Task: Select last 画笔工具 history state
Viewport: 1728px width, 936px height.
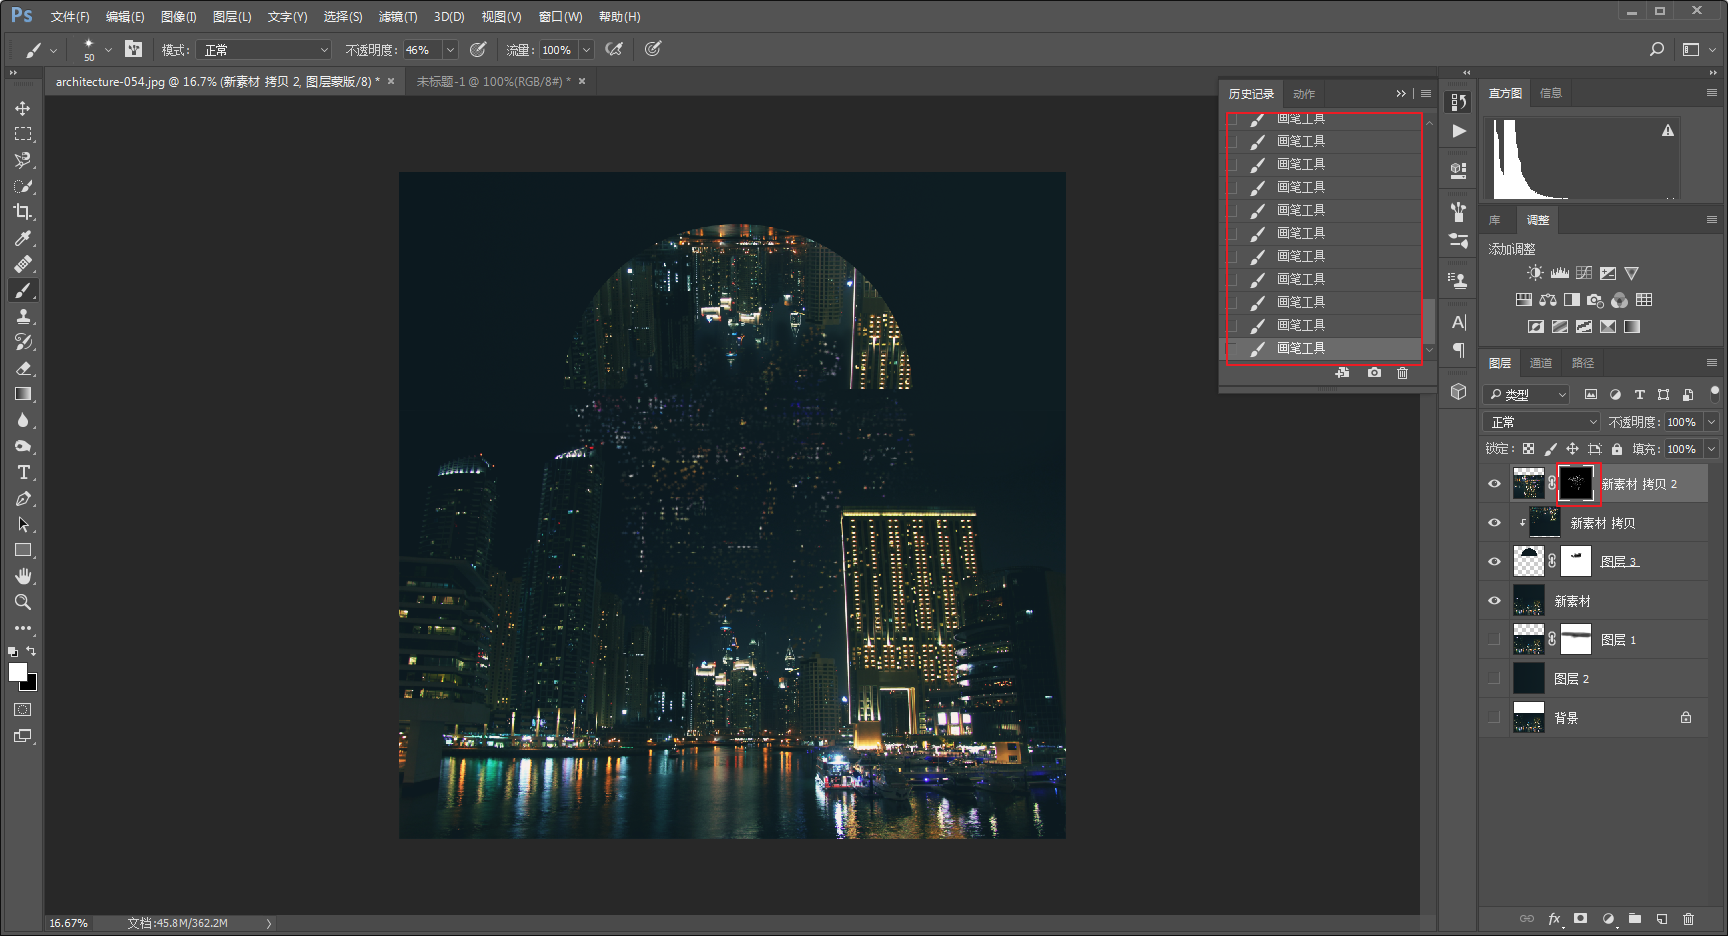Action: point(1323,348)
